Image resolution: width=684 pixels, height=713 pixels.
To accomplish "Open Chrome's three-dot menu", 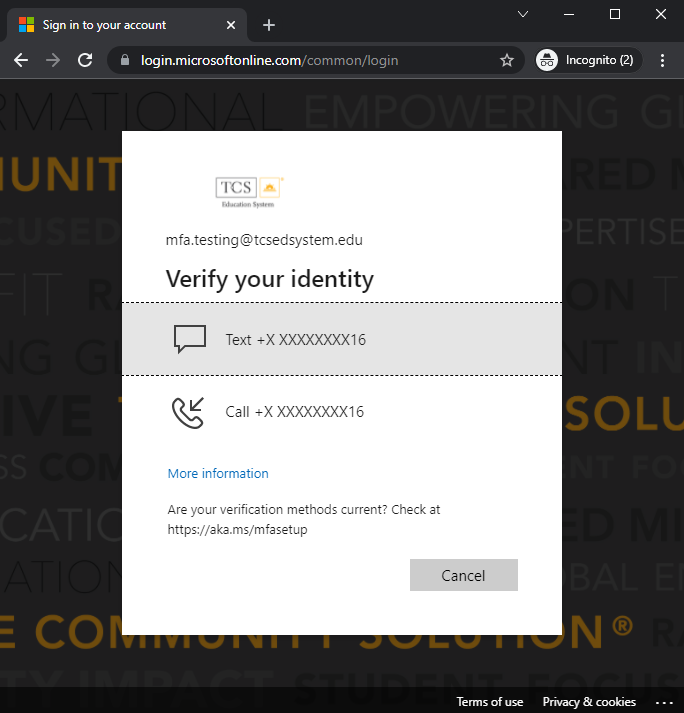I will point(662,60).
